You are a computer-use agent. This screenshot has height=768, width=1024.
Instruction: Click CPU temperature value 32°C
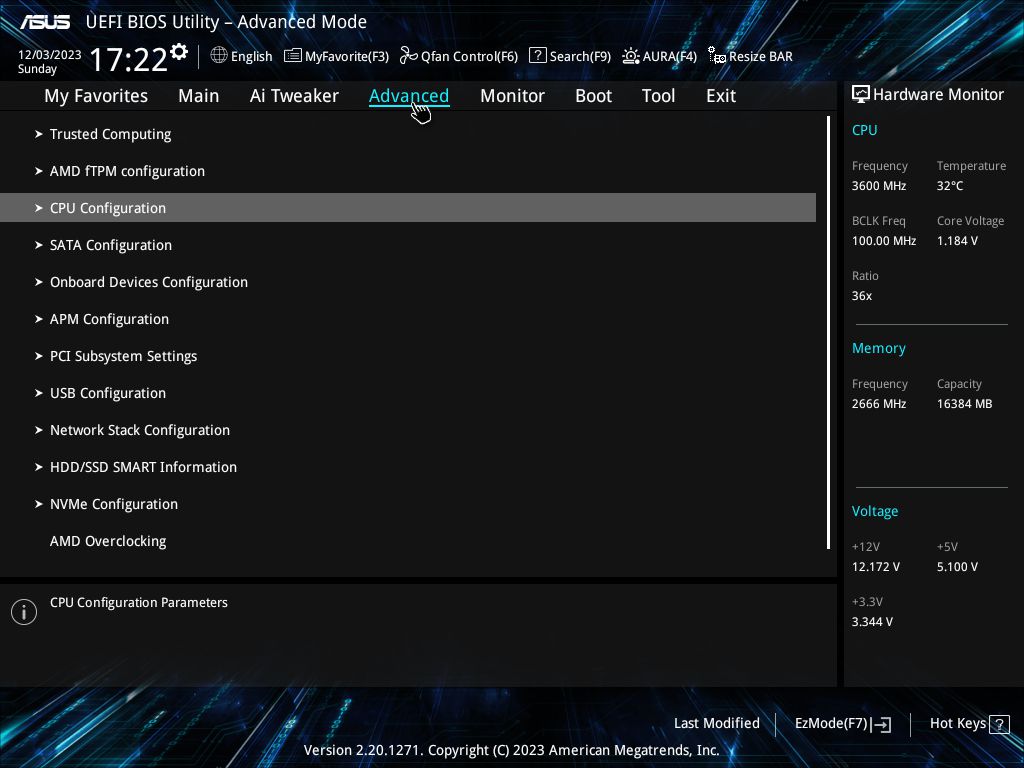coord(950,186)
